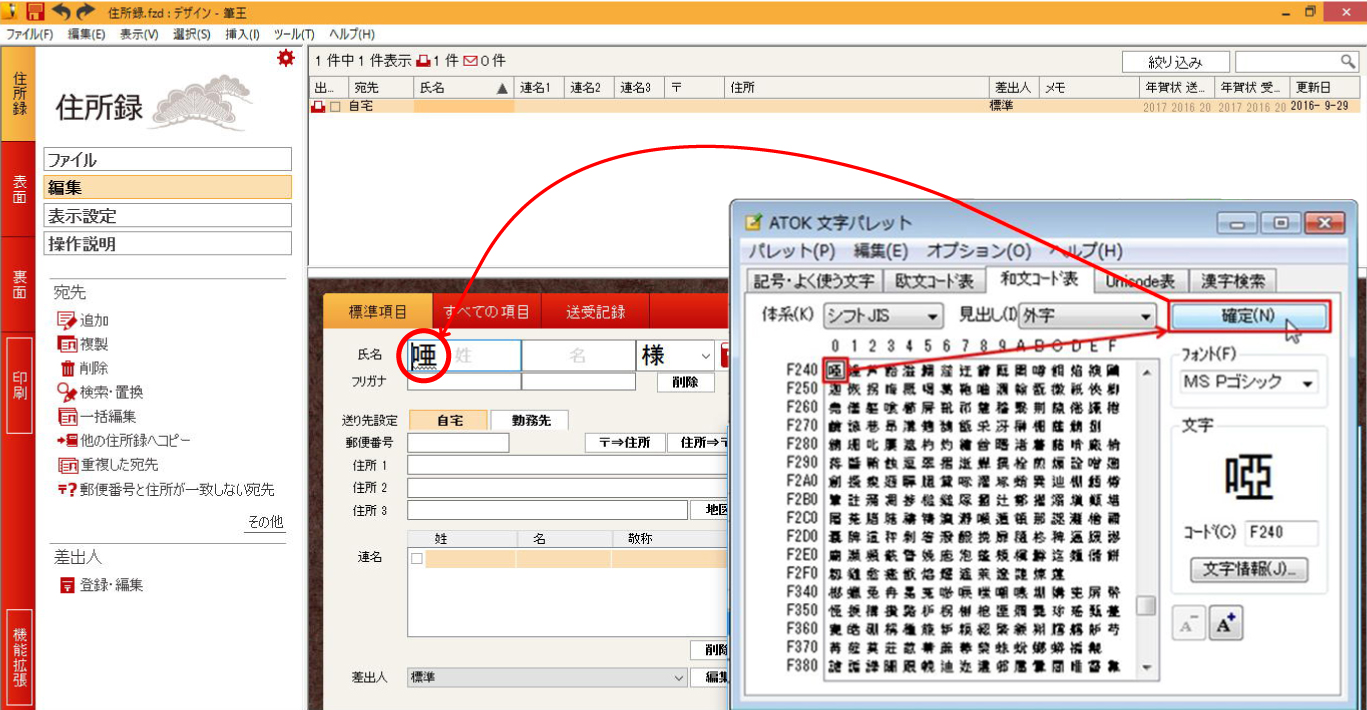Open 検索・置換 search and replace
Viewport: 1367px width, 710px height.
point(67,393)
